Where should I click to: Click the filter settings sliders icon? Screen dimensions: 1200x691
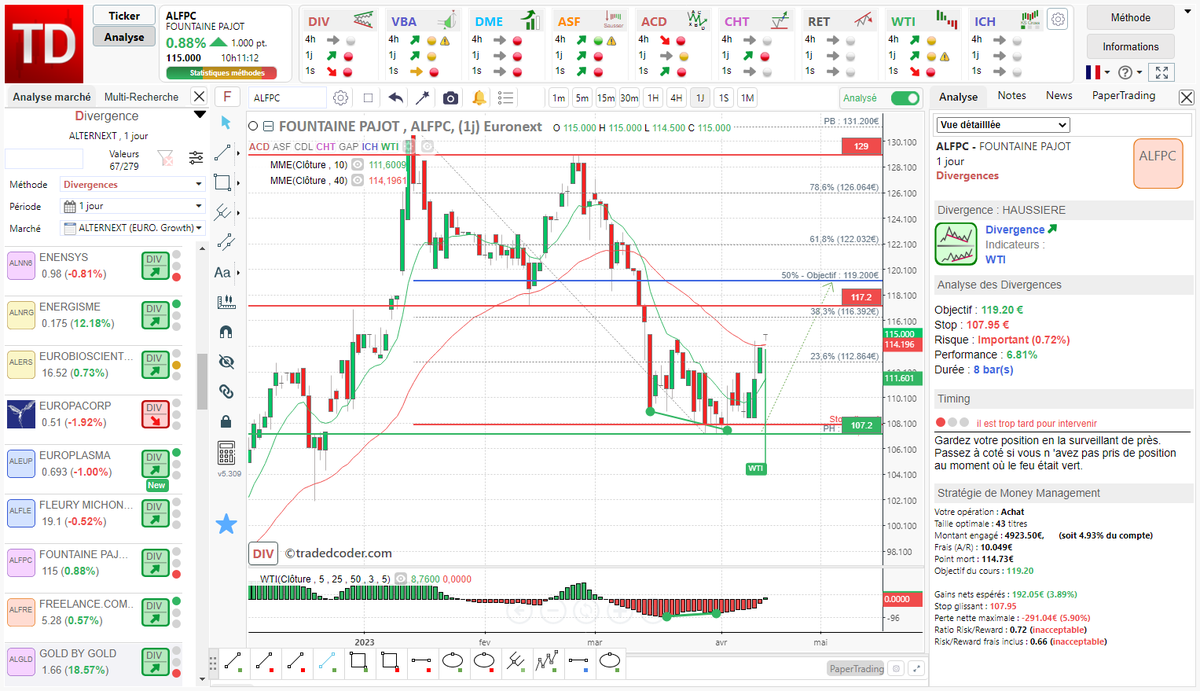coord(195,157)
